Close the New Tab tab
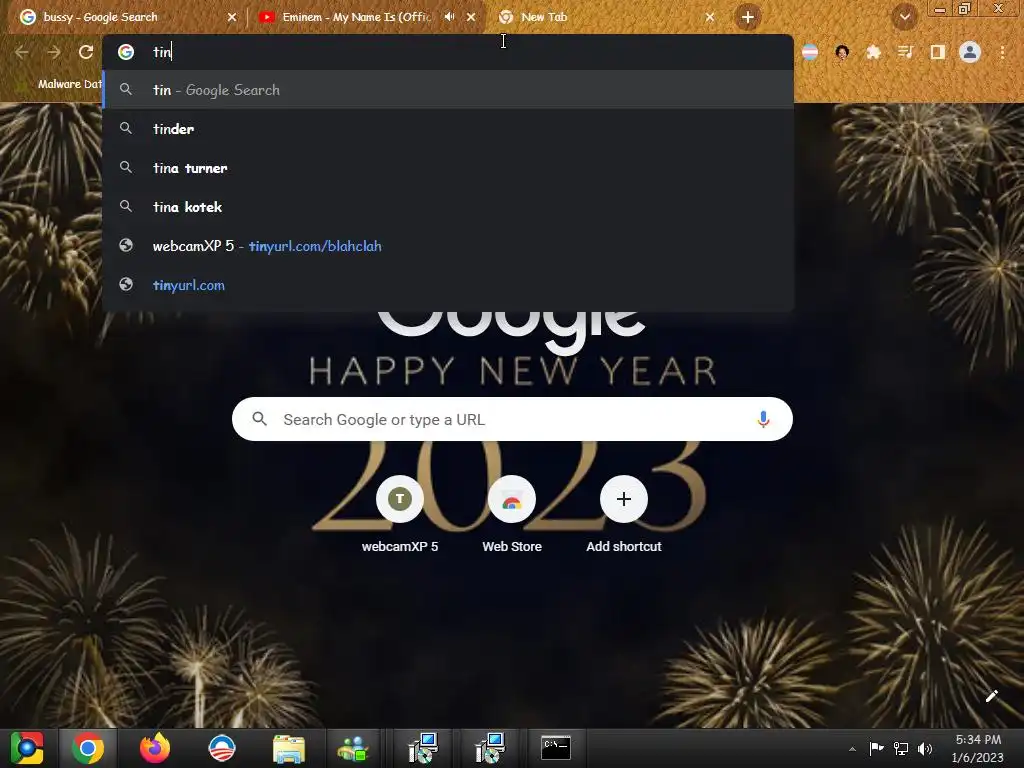This screenshot has width=1024, height=768. point(710,17)
